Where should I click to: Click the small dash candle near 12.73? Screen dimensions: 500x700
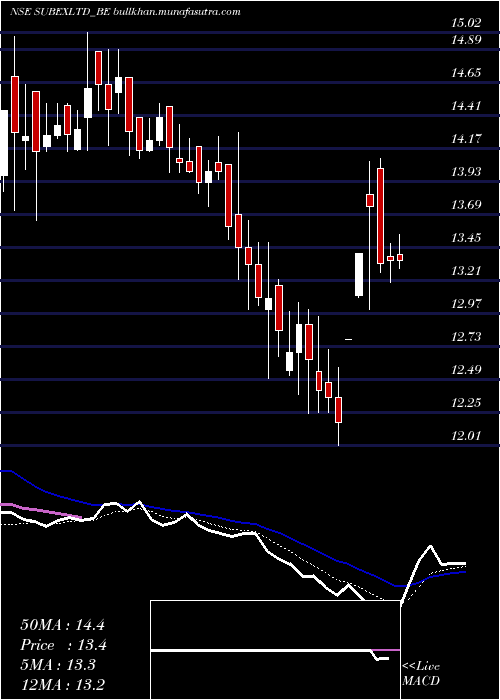click(349, 340)
